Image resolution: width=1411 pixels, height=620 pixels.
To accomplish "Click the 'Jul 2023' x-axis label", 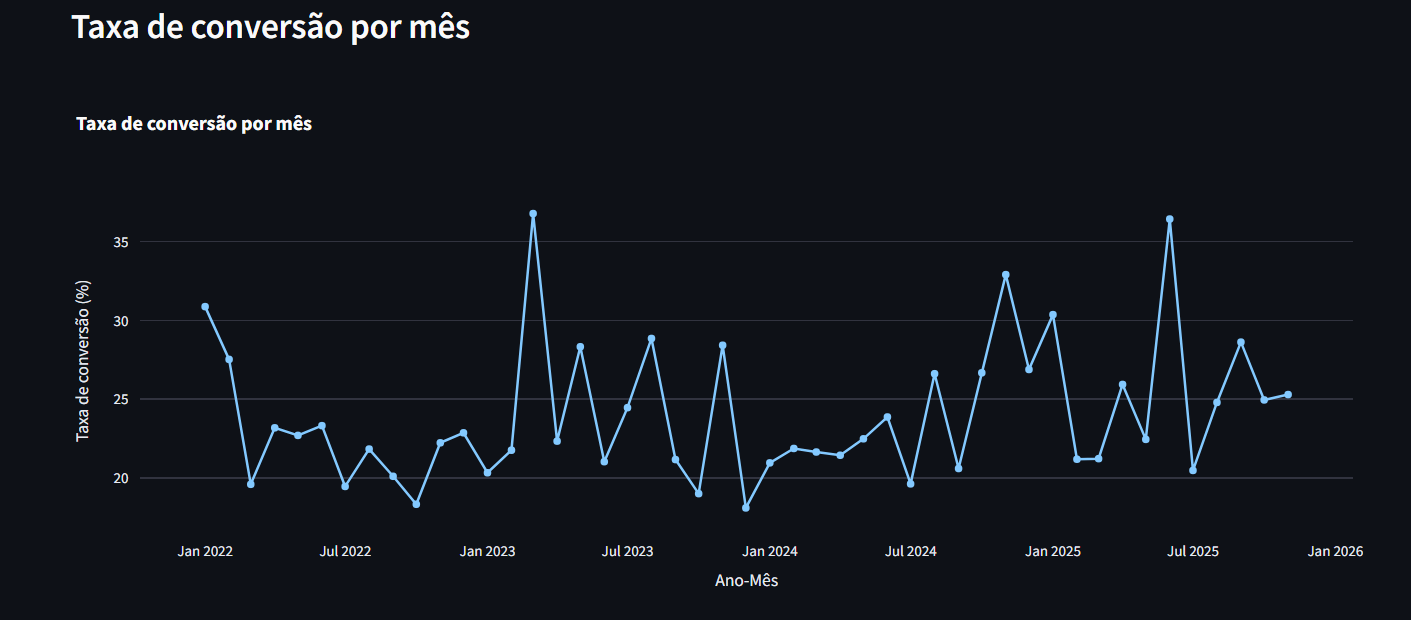I will click(x=627, y=551).
